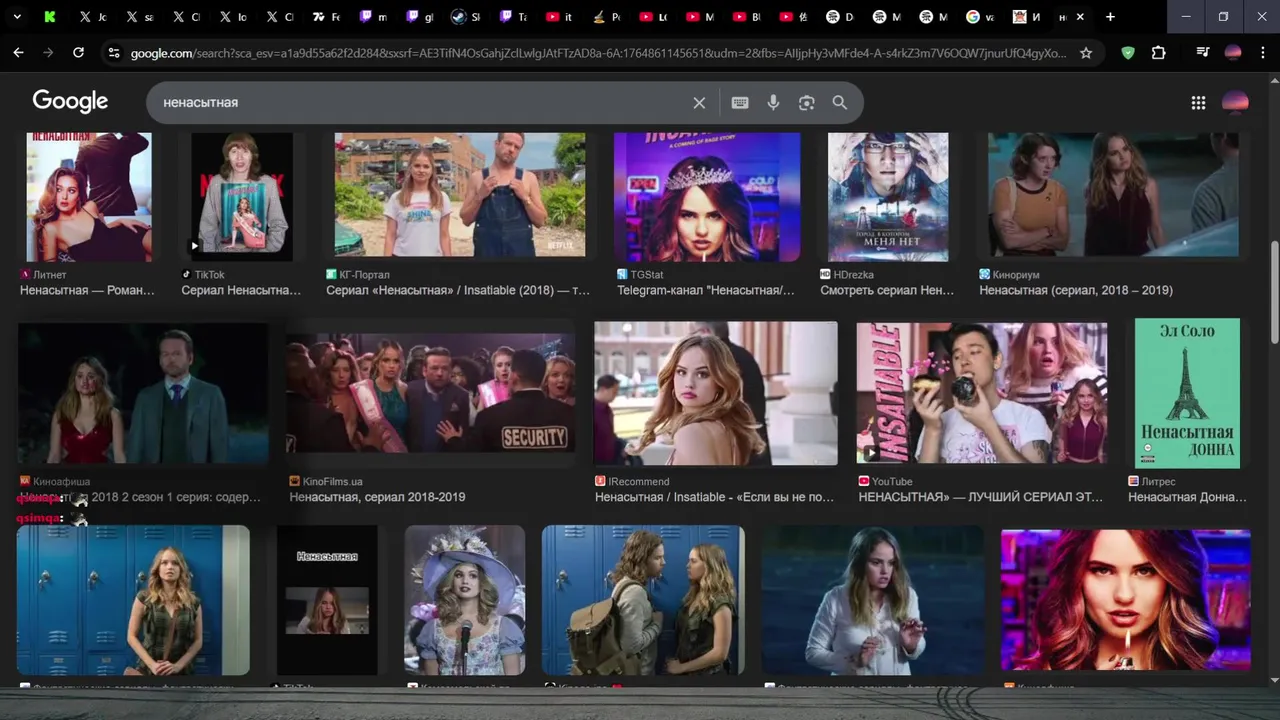Open the KinoFilms.ua security guard image
1280x720 pixels.
coord(430,393)
